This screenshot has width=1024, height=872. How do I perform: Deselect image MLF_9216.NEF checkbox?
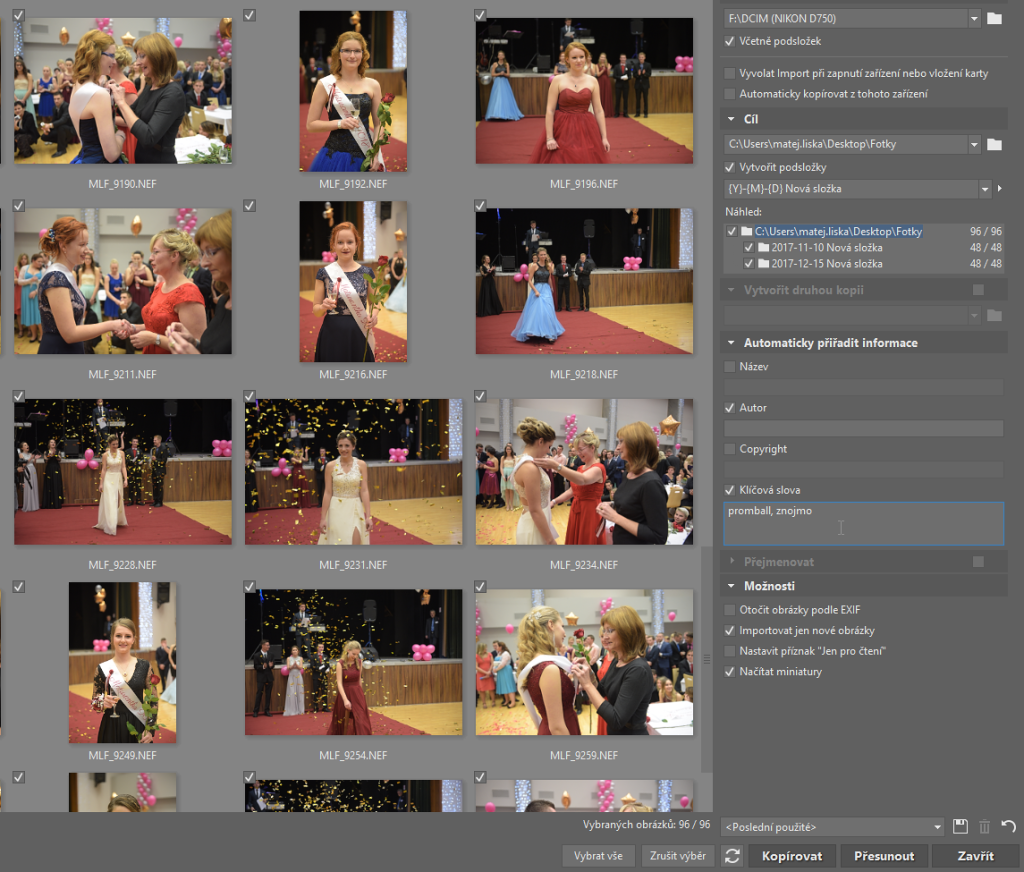pyautogui.click(x=249, y=206)
